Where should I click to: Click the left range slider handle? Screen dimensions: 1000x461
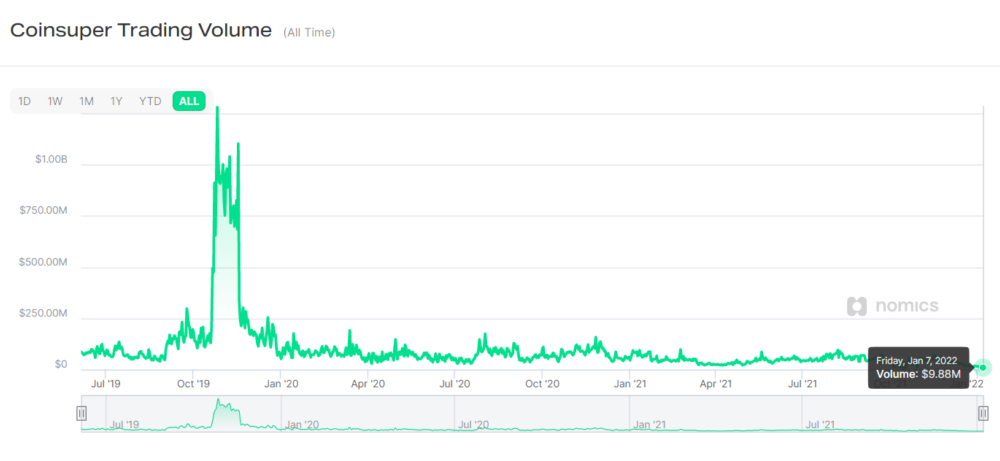pyautogui.click(x=81, y=413)
